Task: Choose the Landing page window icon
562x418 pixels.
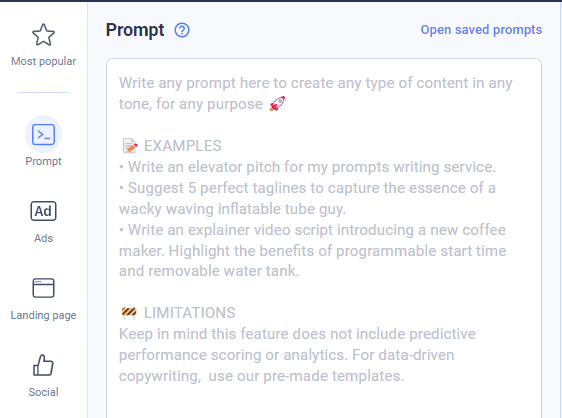Action: (43, 288)
